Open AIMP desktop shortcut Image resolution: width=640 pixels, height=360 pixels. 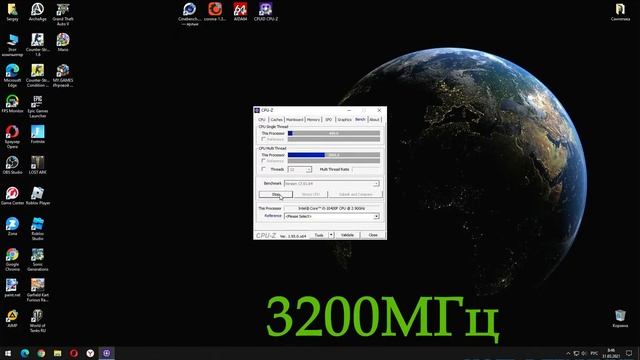coord(12,318)
